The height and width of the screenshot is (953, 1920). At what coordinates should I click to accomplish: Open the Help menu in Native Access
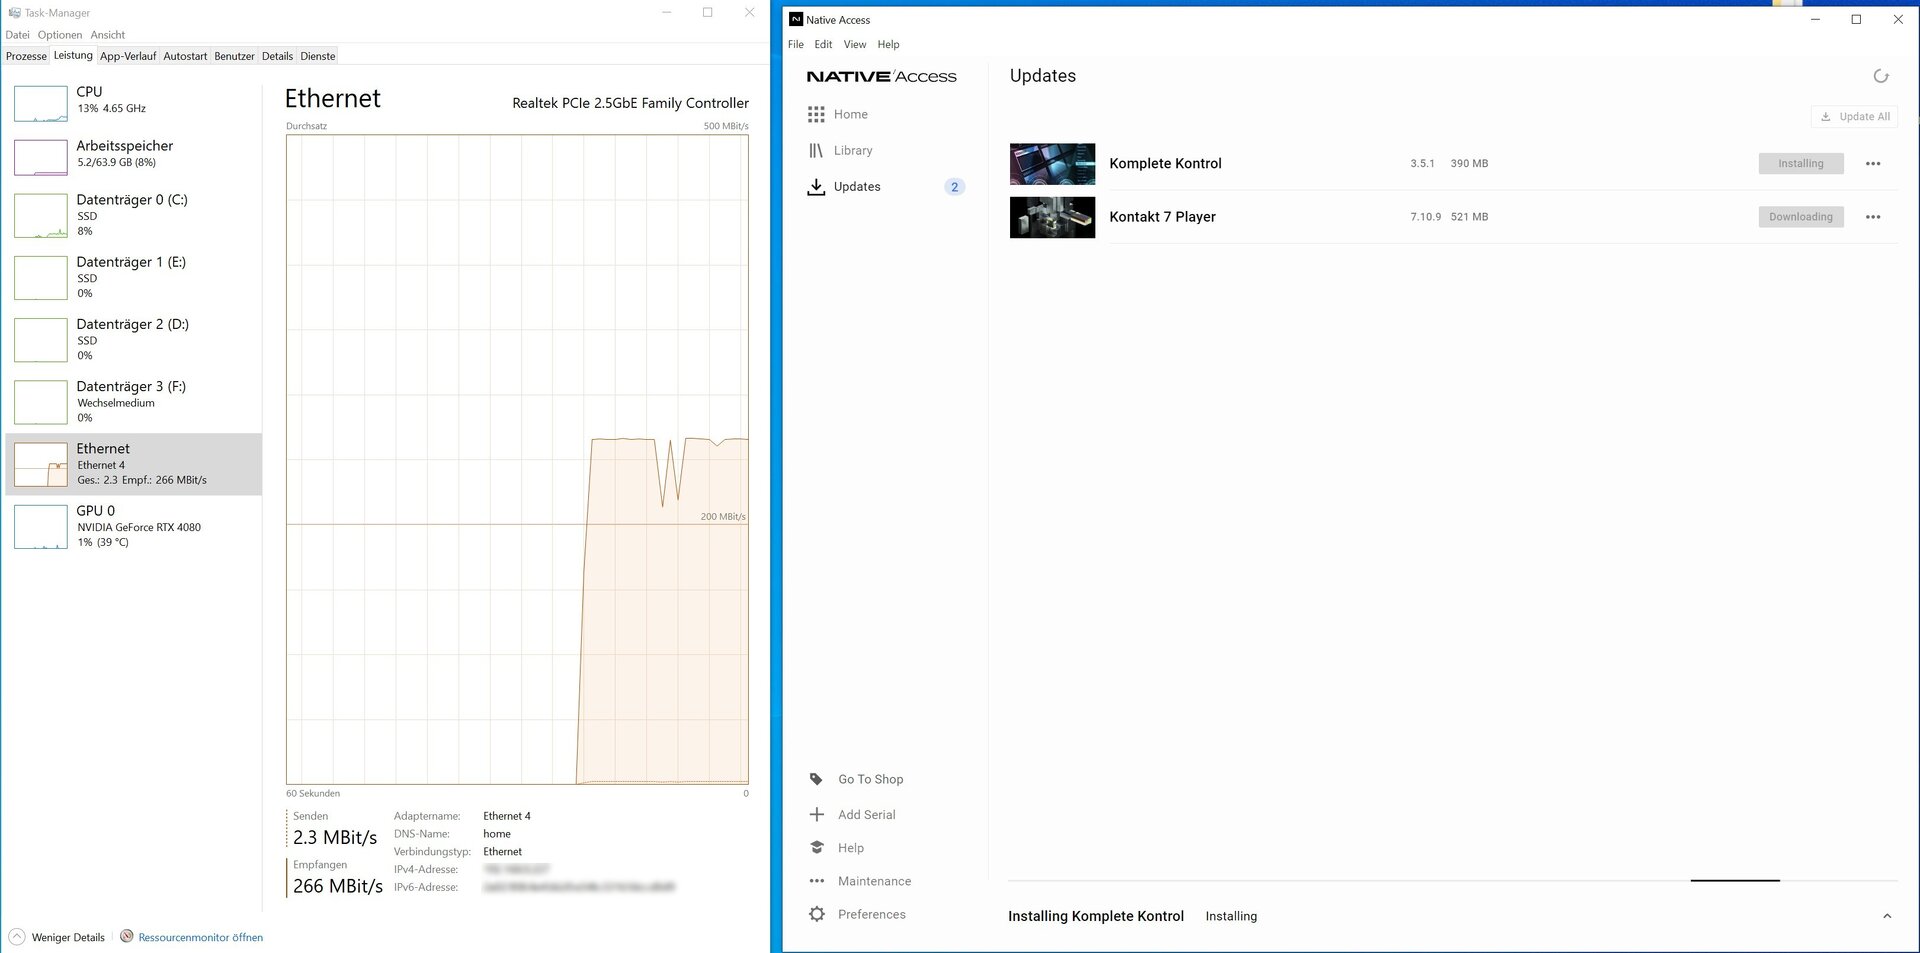click(x=888, y=45)
